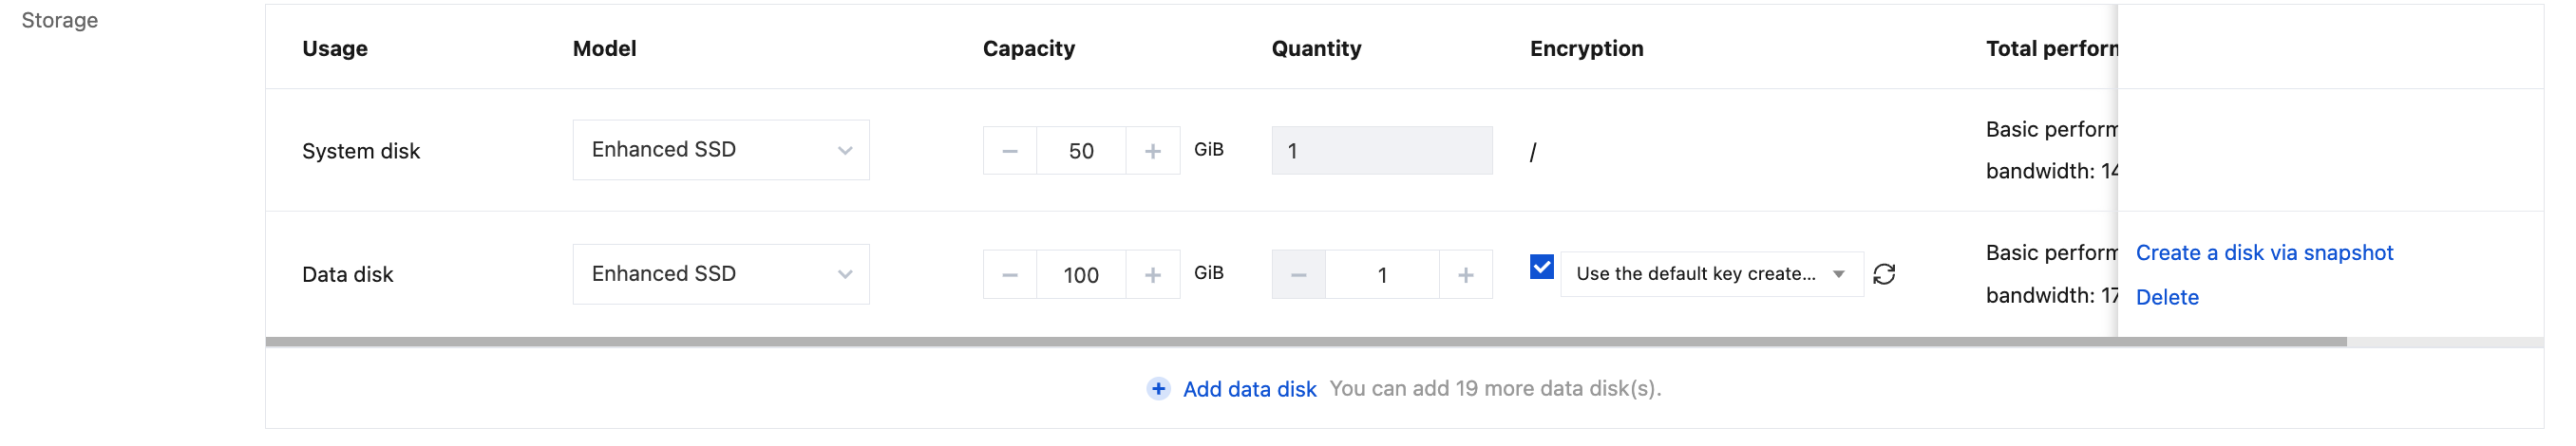
Task: Uncheck the data disk encryption checkbox
Action: 1541,267
